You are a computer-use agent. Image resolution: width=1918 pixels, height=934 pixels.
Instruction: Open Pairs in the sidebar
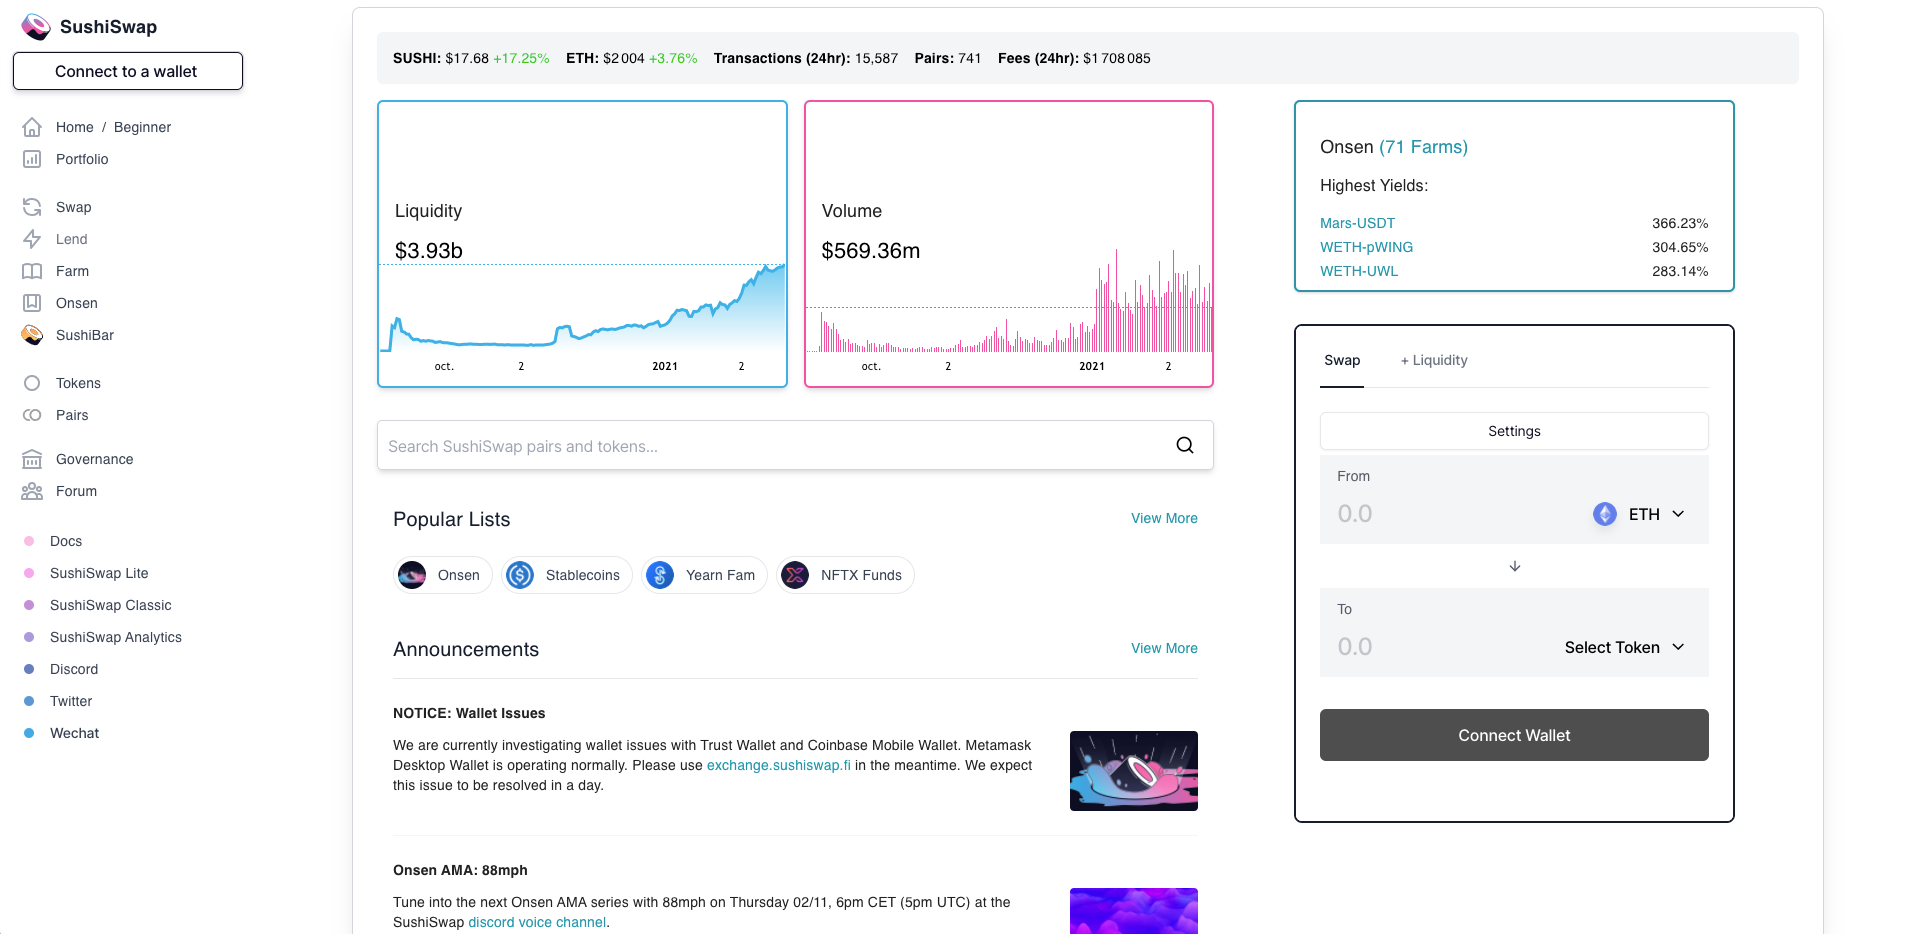[72, 415]
